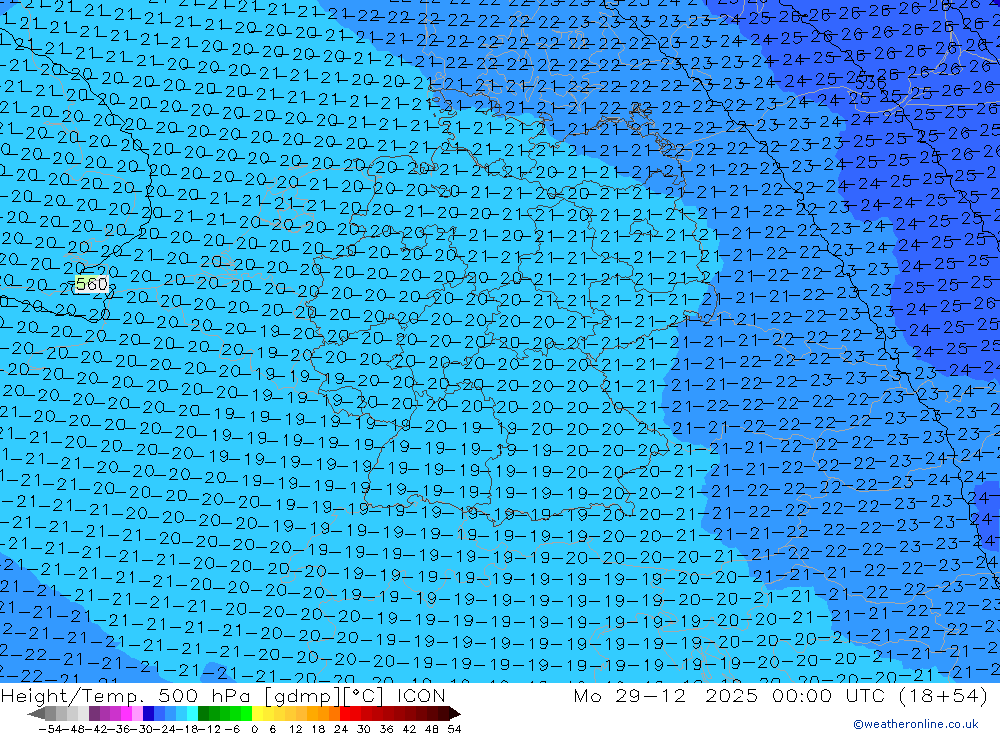This screenshot has height=733, width=1000.
Task: Click the '54' label at the legend's right end
Action: (x=454, y=728)
